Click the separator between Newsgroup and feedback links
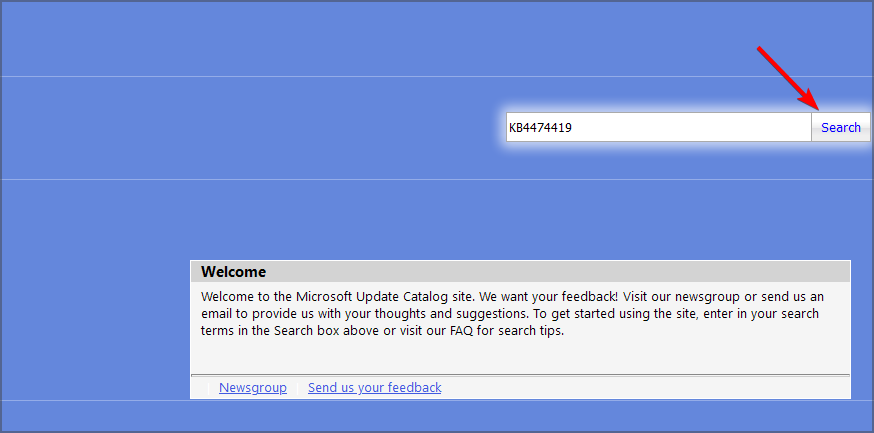 click(298, 388)
